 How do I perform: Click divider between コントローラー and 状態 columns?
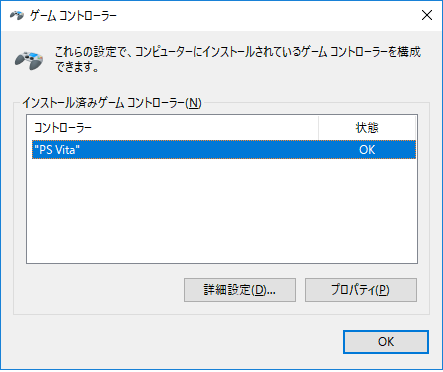point(318,128)
